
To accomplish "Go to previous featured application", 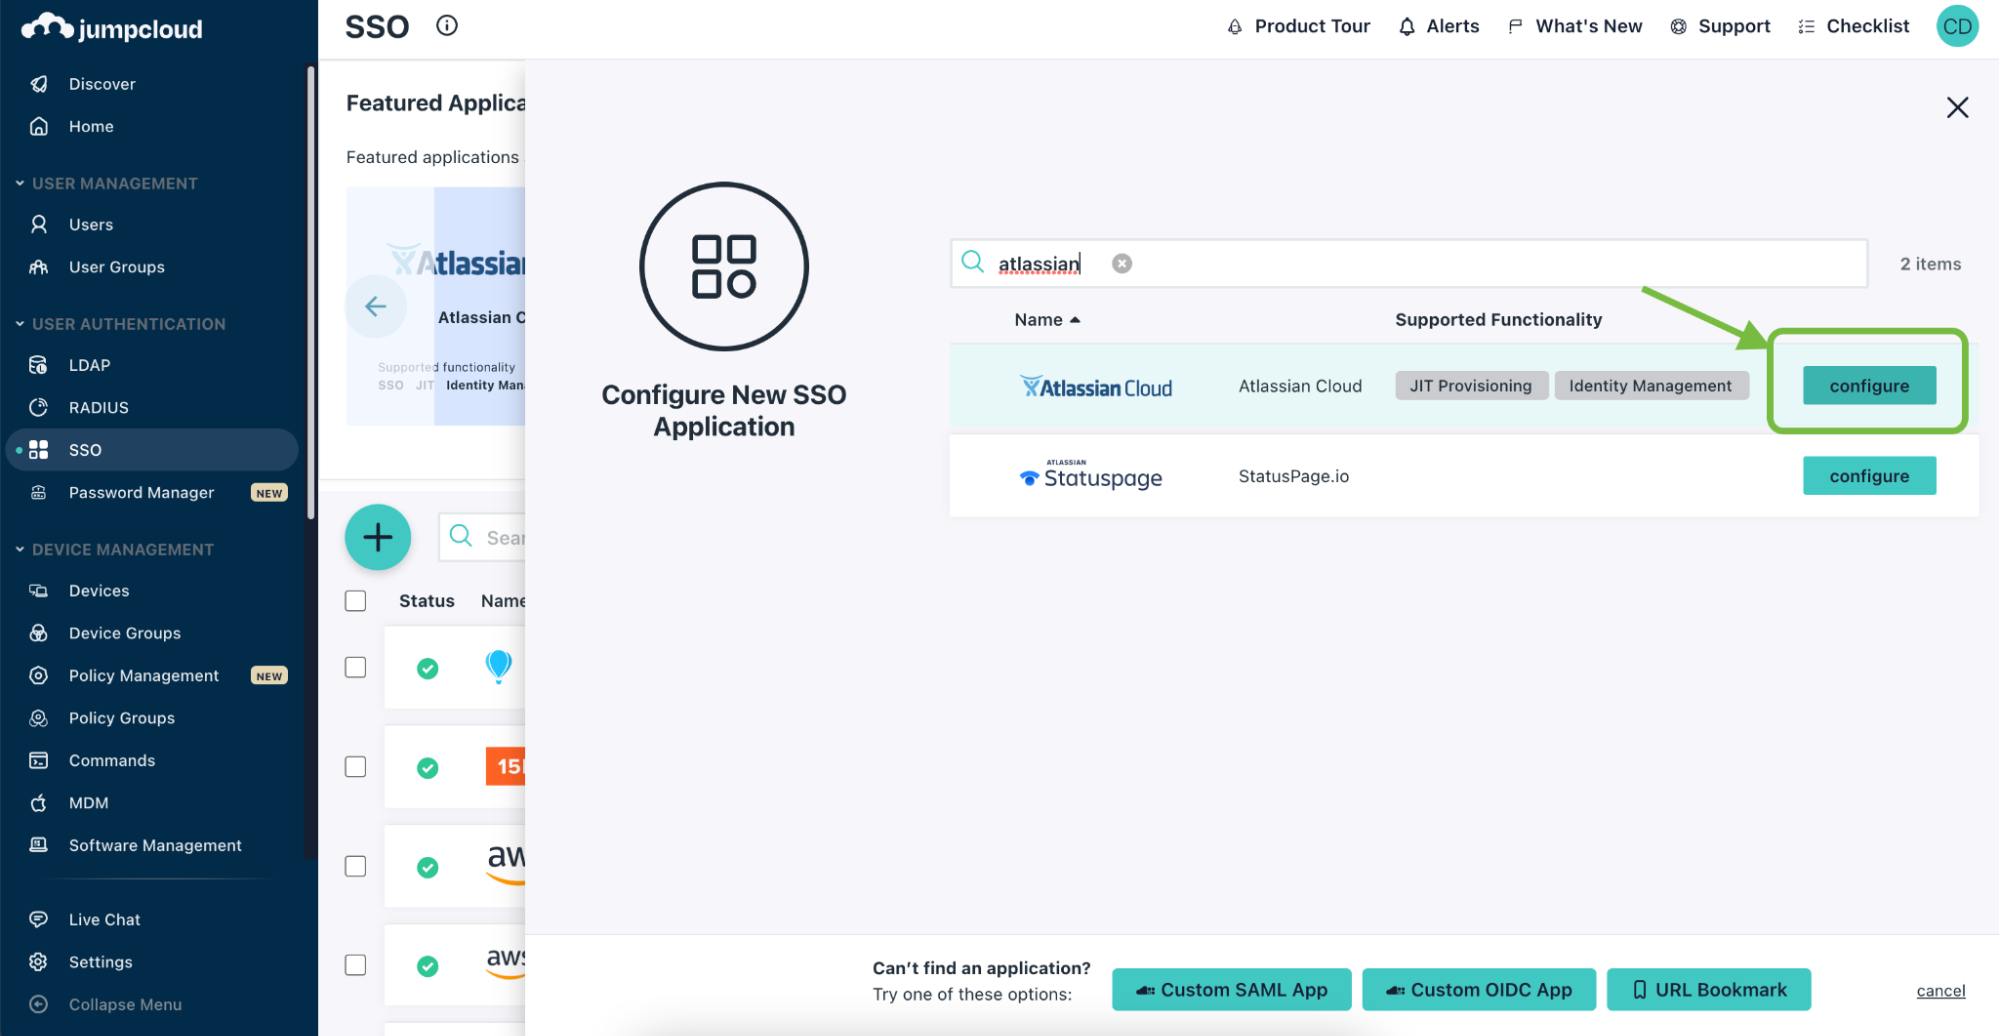I will [376, 306].
